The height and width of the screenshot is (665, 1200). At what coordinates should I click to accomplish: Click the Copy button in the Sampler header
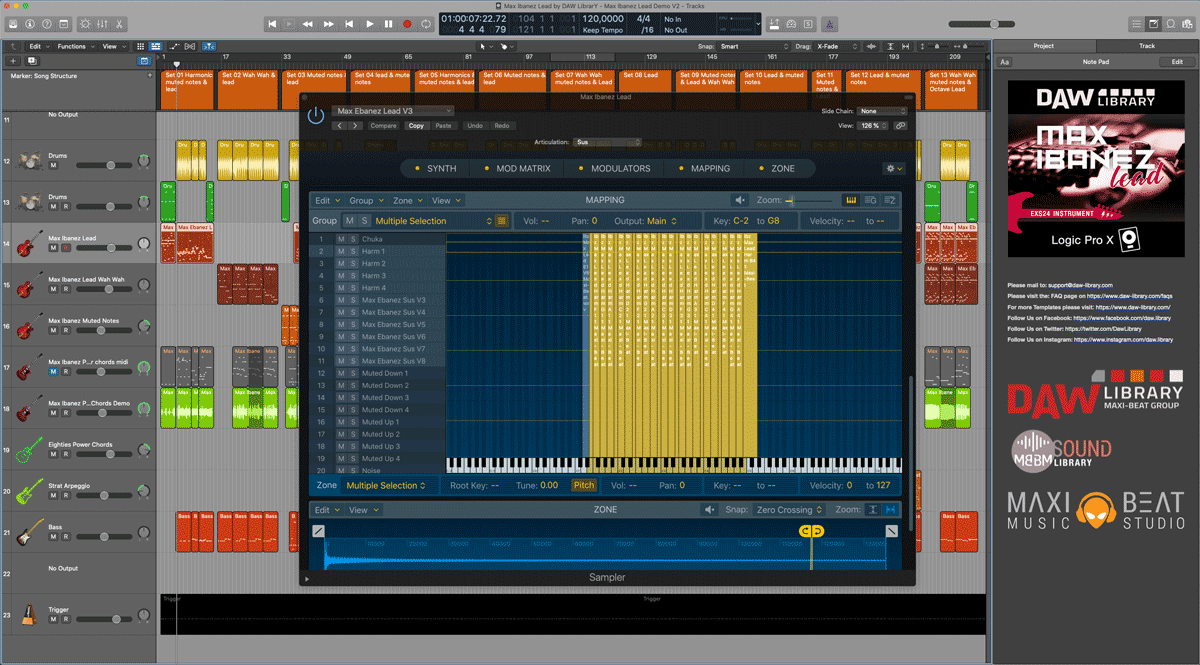pos(416,126)
